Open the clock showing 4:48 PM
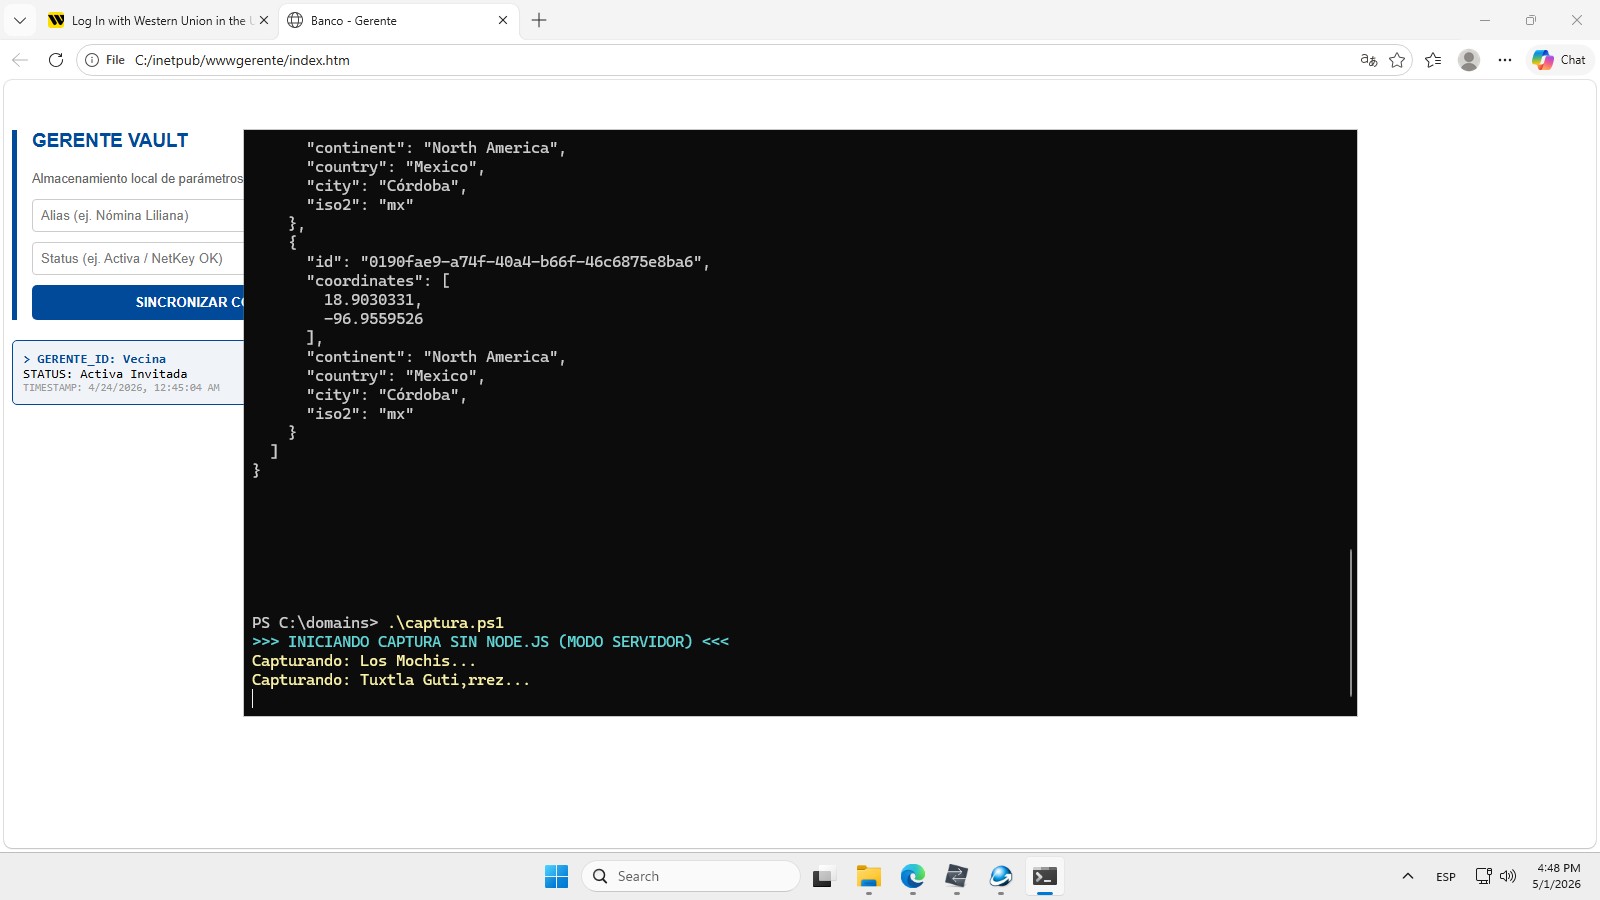The image size is (1600, 900). click(x=1558, y=876)
